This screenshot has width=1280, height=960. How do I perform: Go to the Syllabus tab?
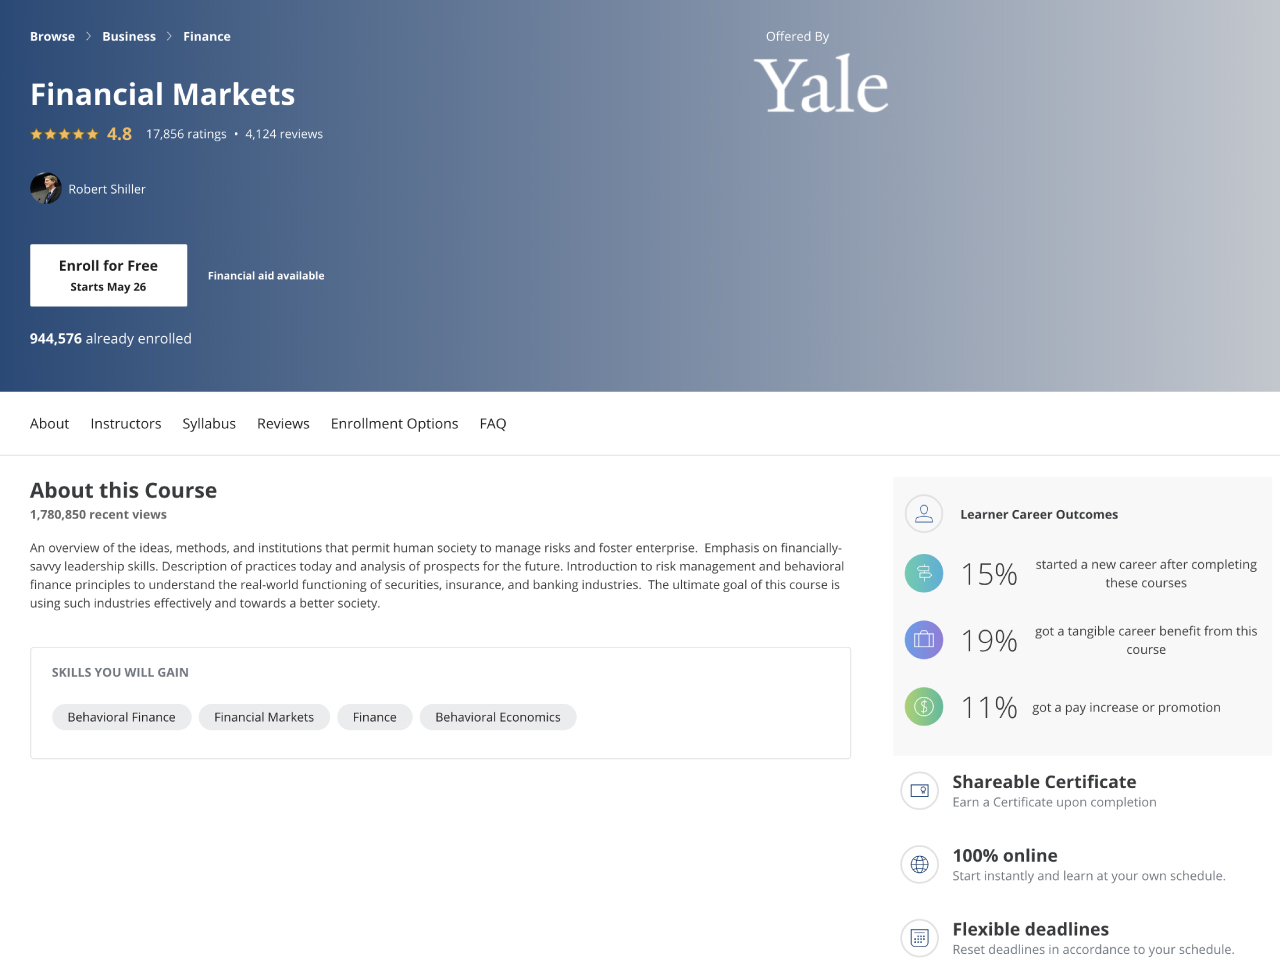[209, 424]
